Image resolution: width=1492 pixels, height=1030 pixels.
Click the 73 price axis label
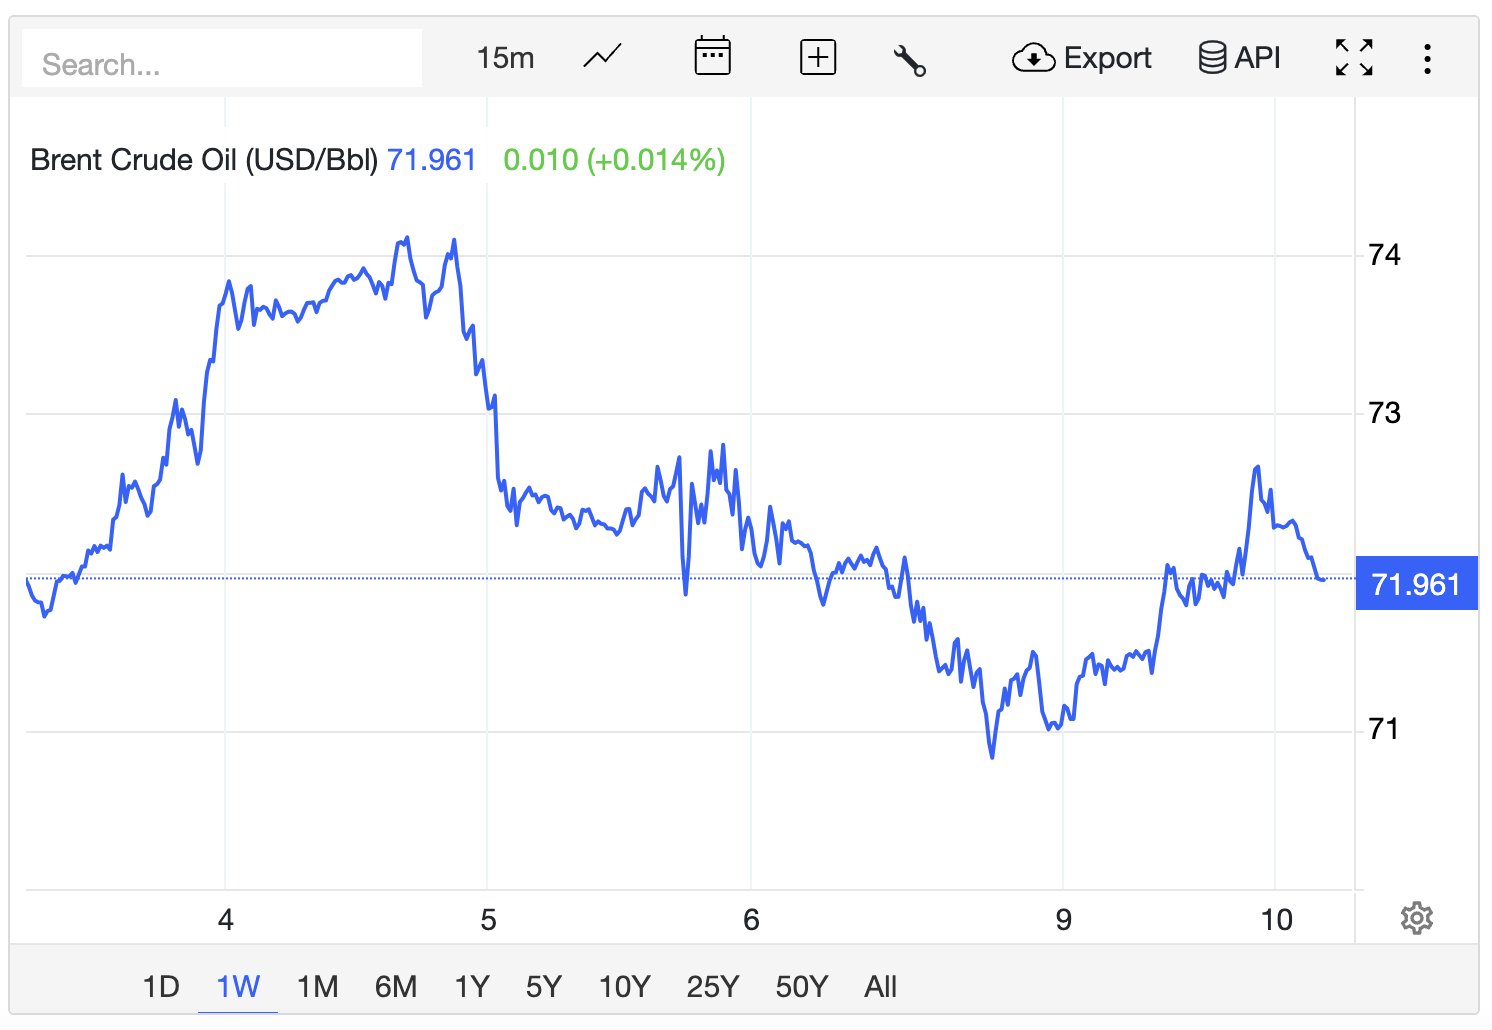(x=1384, y=412)
